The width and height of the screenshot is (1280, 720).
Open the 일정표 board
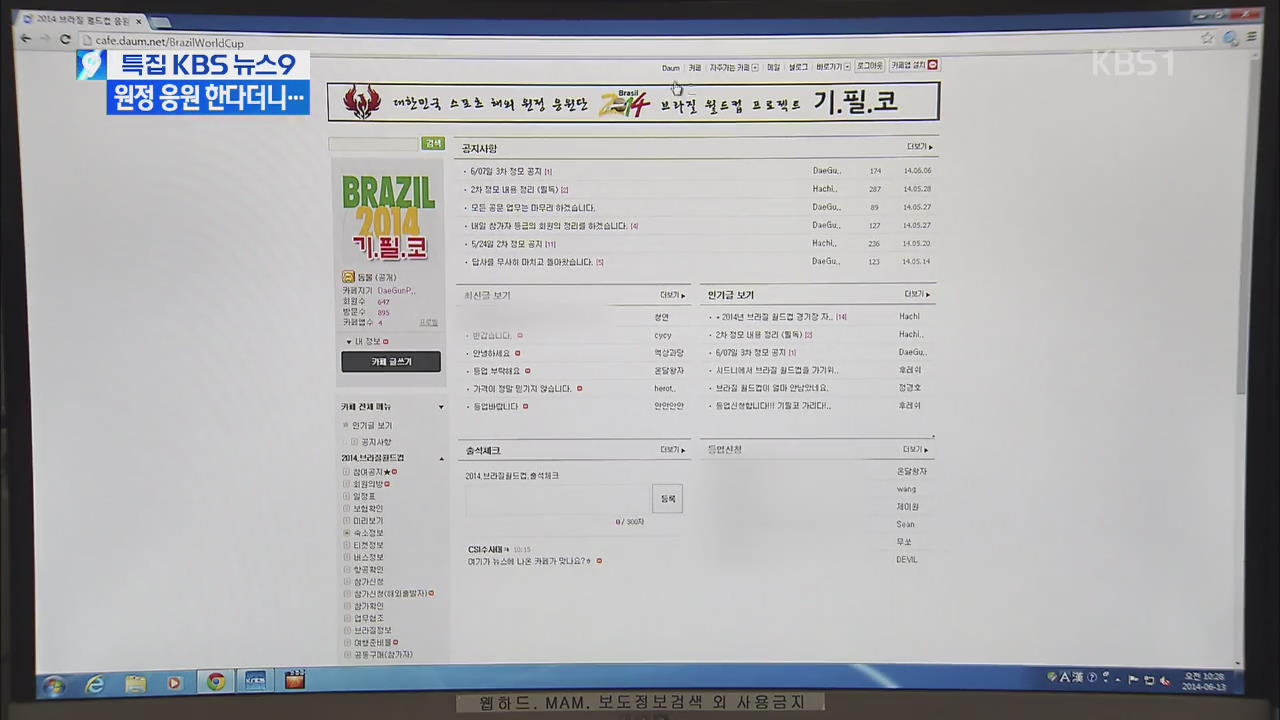point(364,496)
